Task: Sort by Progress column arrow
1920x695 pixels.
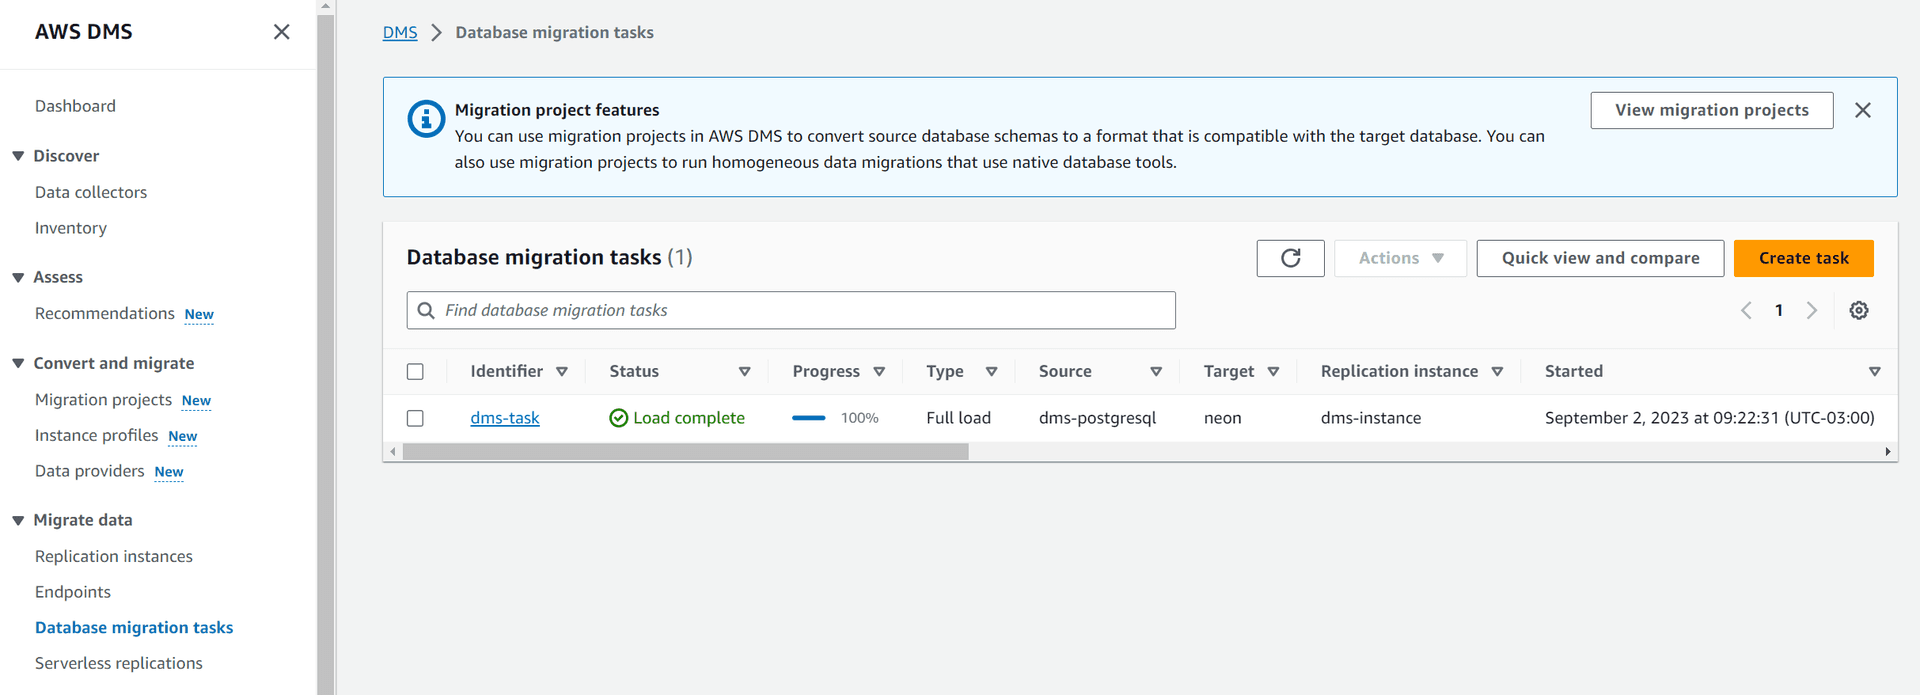Action: [879, 371]
